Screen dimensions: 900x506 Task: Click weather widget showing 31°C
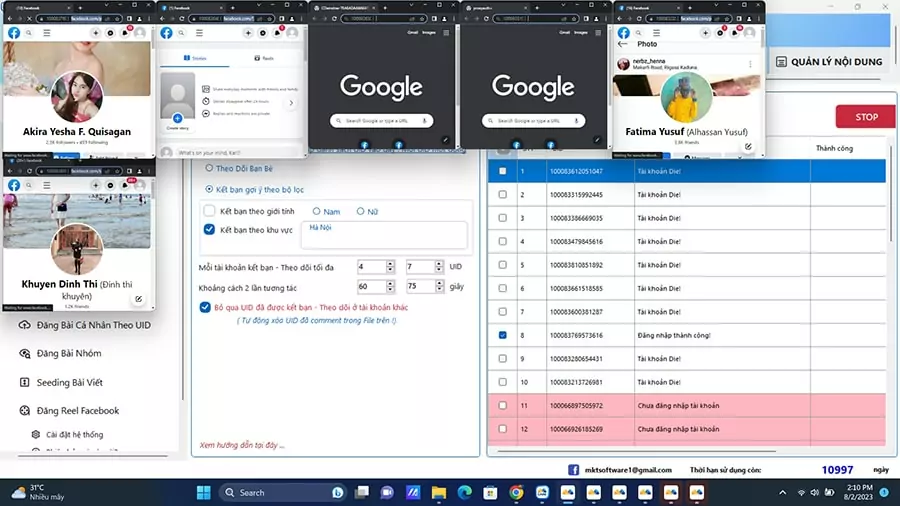coord(38,492)
